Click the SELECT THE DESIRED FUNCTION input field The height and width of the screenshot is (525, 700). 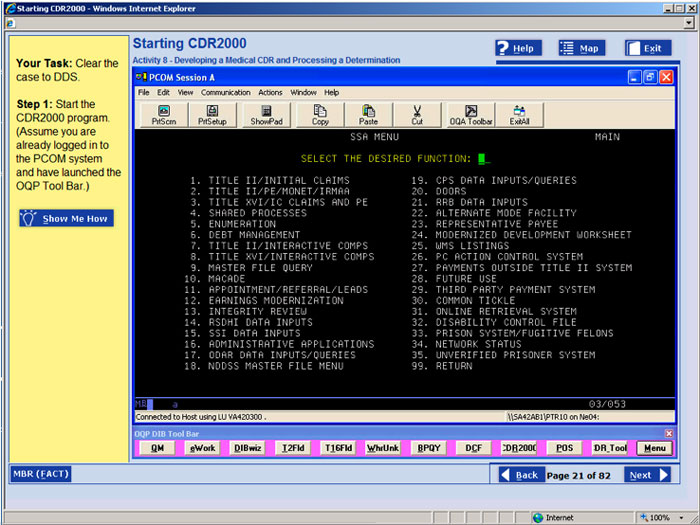tap(482, 158)
